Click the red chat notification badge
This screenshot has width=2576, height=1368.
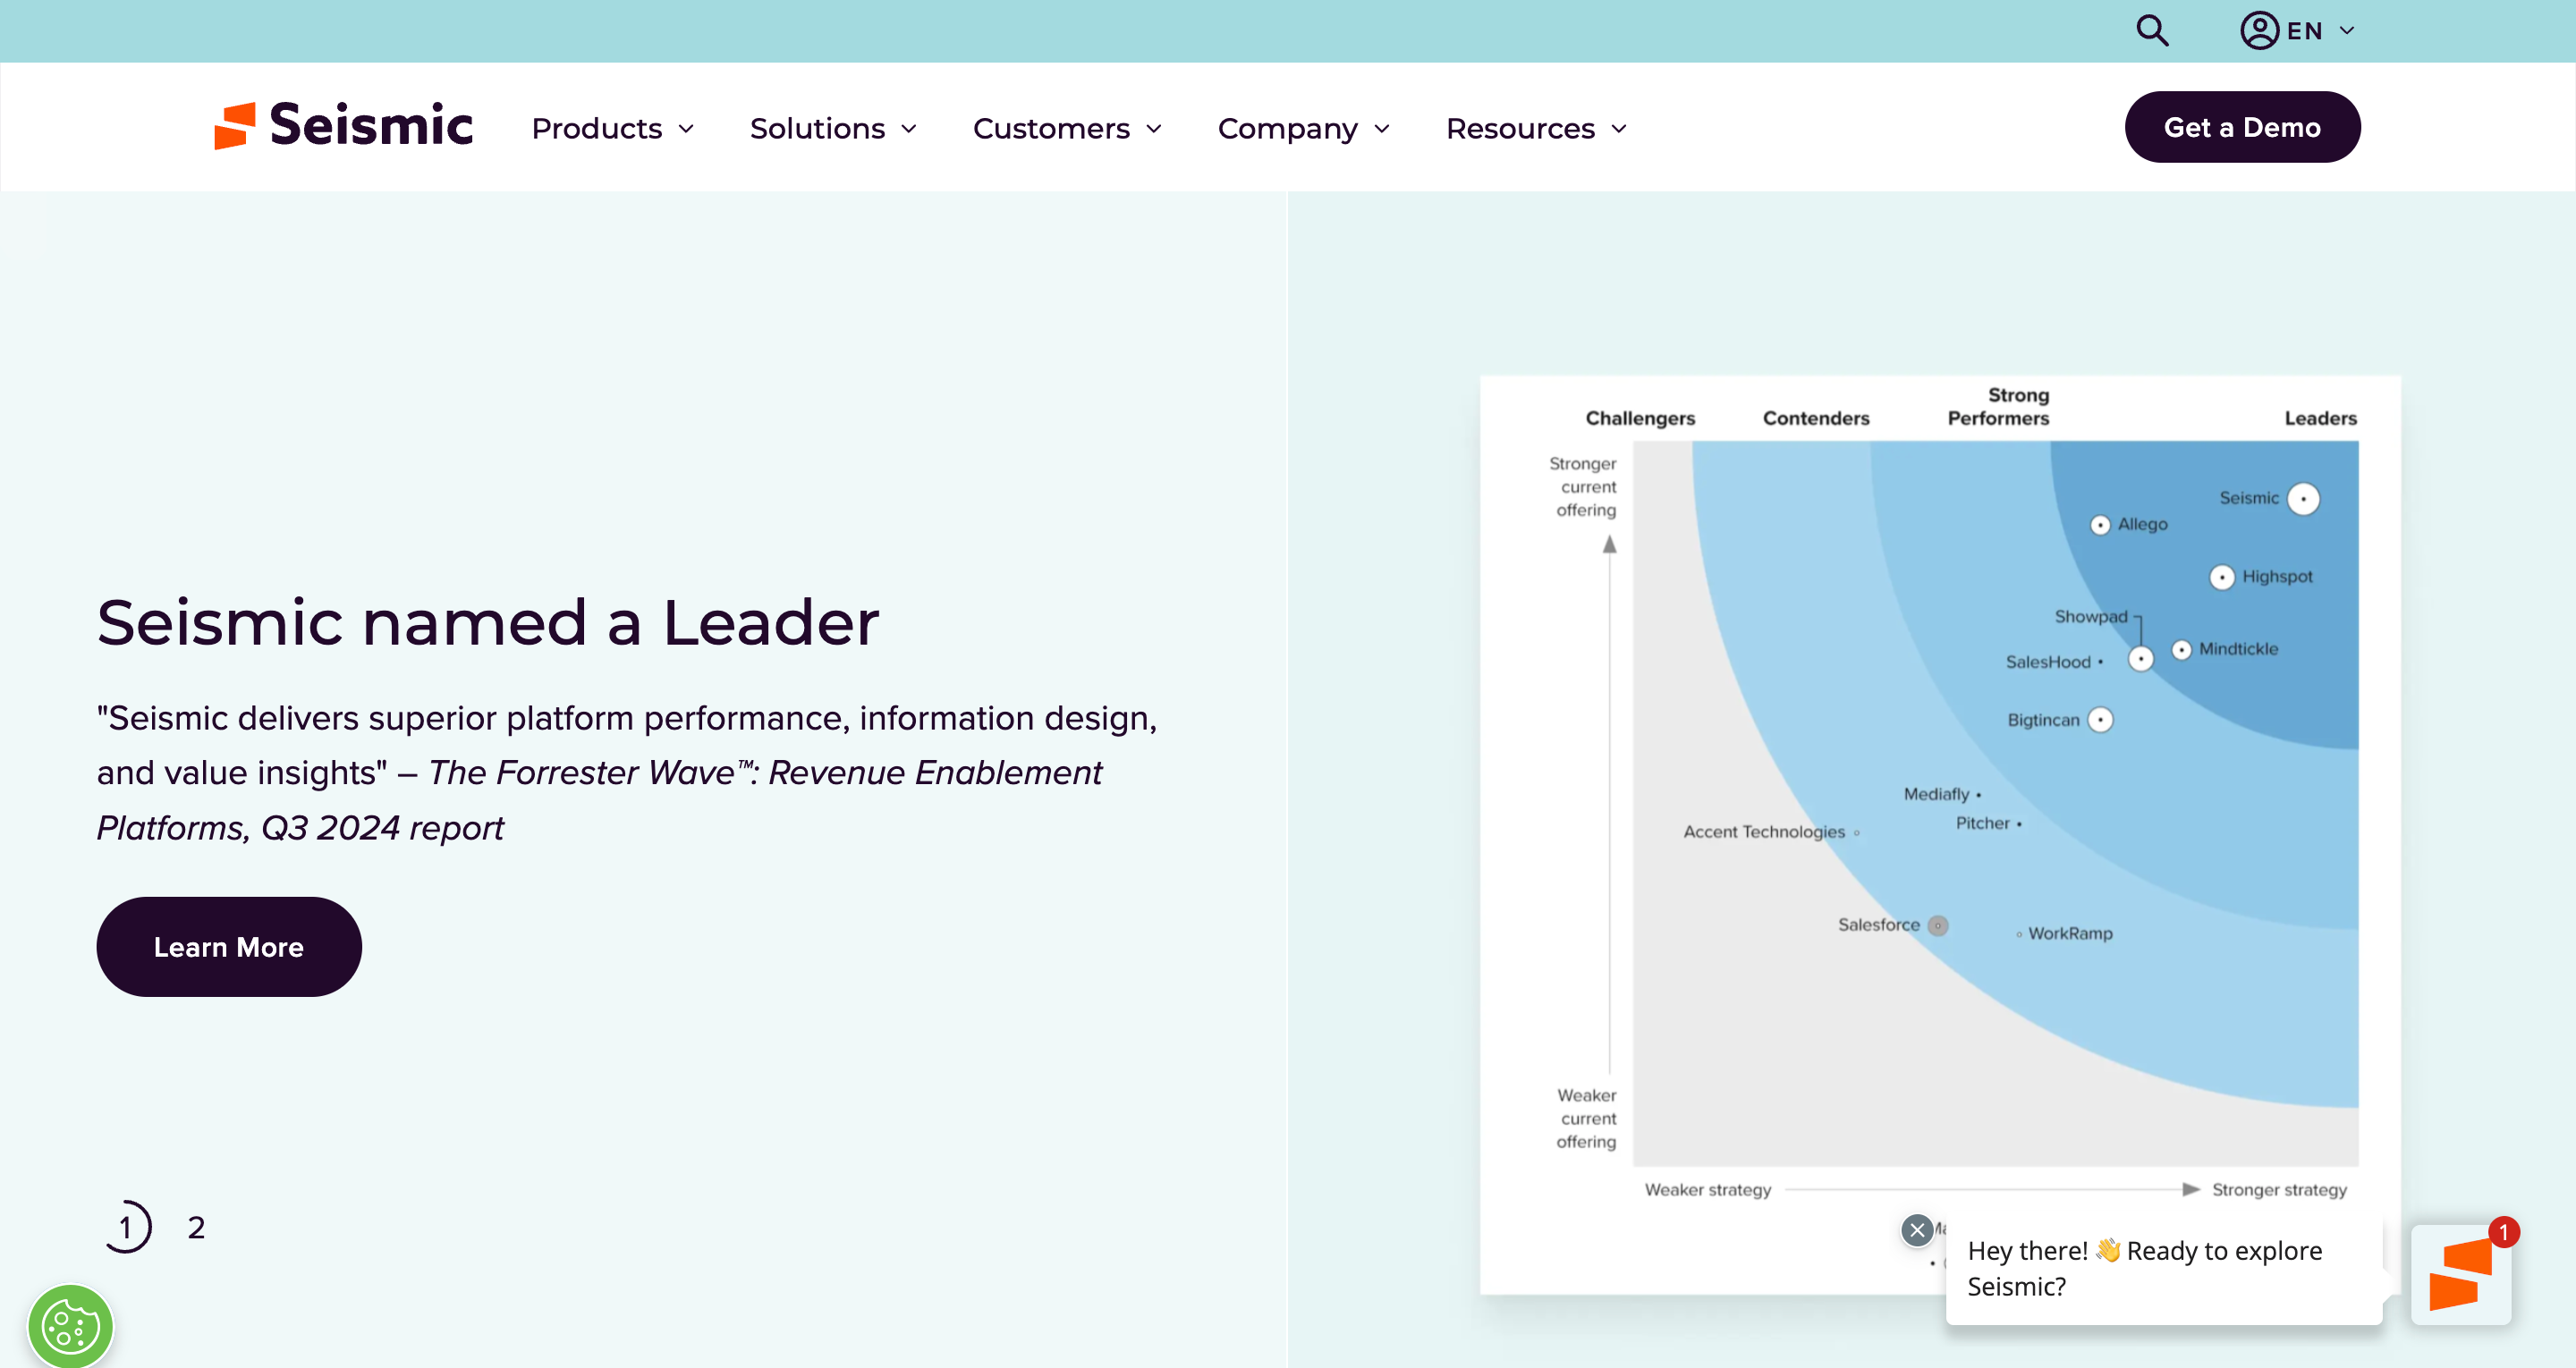pyautogui.click(x=2504, y=1232)
